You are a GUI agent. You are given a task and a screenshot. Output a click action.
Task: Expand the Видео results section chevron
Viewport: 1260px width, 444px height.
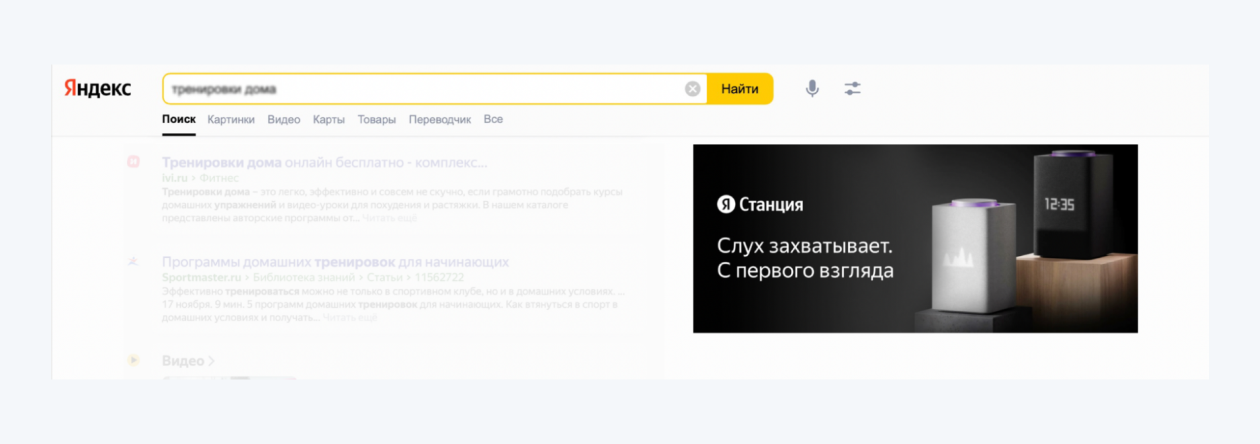[210, 361]
